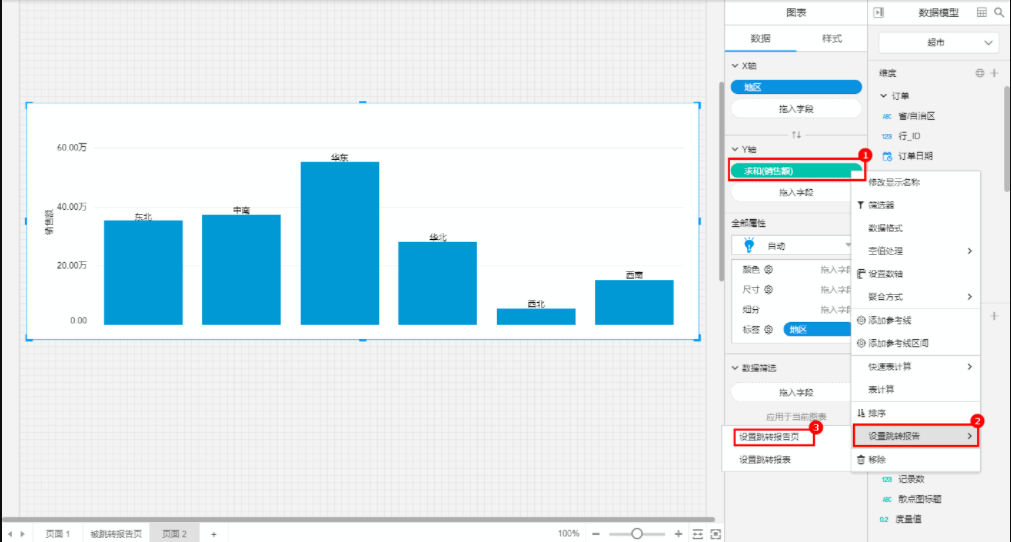1011x542 pixels.
Task: Open the gear settings next to 颜色
Action: tap(769, 269)
